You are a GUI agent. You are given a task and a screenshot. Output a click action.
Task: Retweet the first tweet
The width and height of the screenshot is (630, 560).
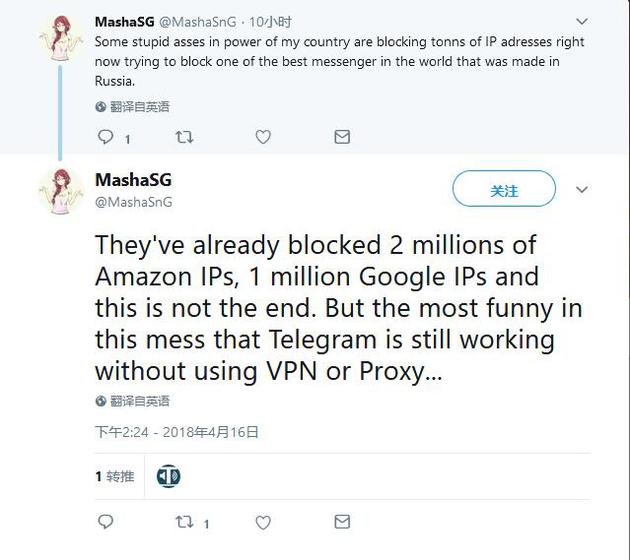pos(184,137)
